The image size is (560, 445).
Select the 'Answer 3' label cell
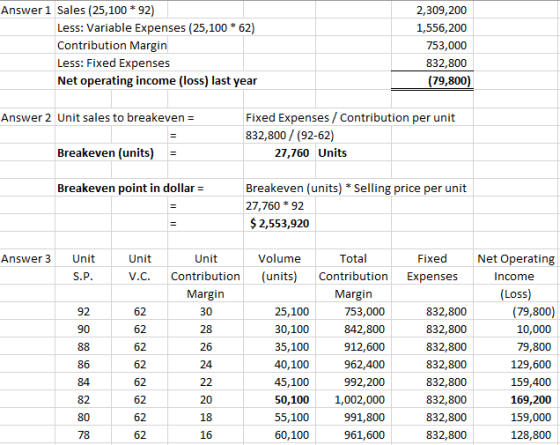26,259
